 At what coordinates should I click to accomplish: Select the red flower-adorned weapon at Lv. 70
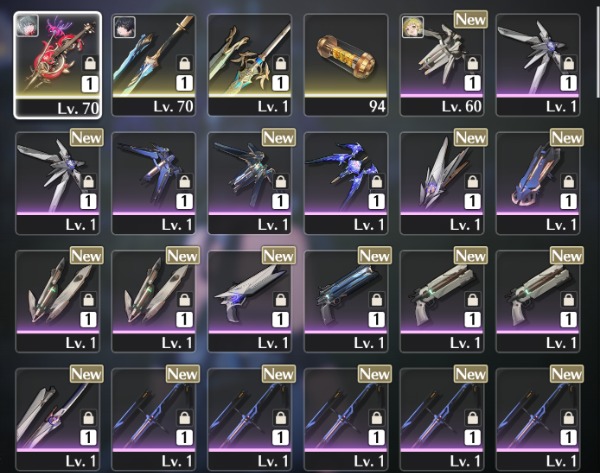[57, 65]
